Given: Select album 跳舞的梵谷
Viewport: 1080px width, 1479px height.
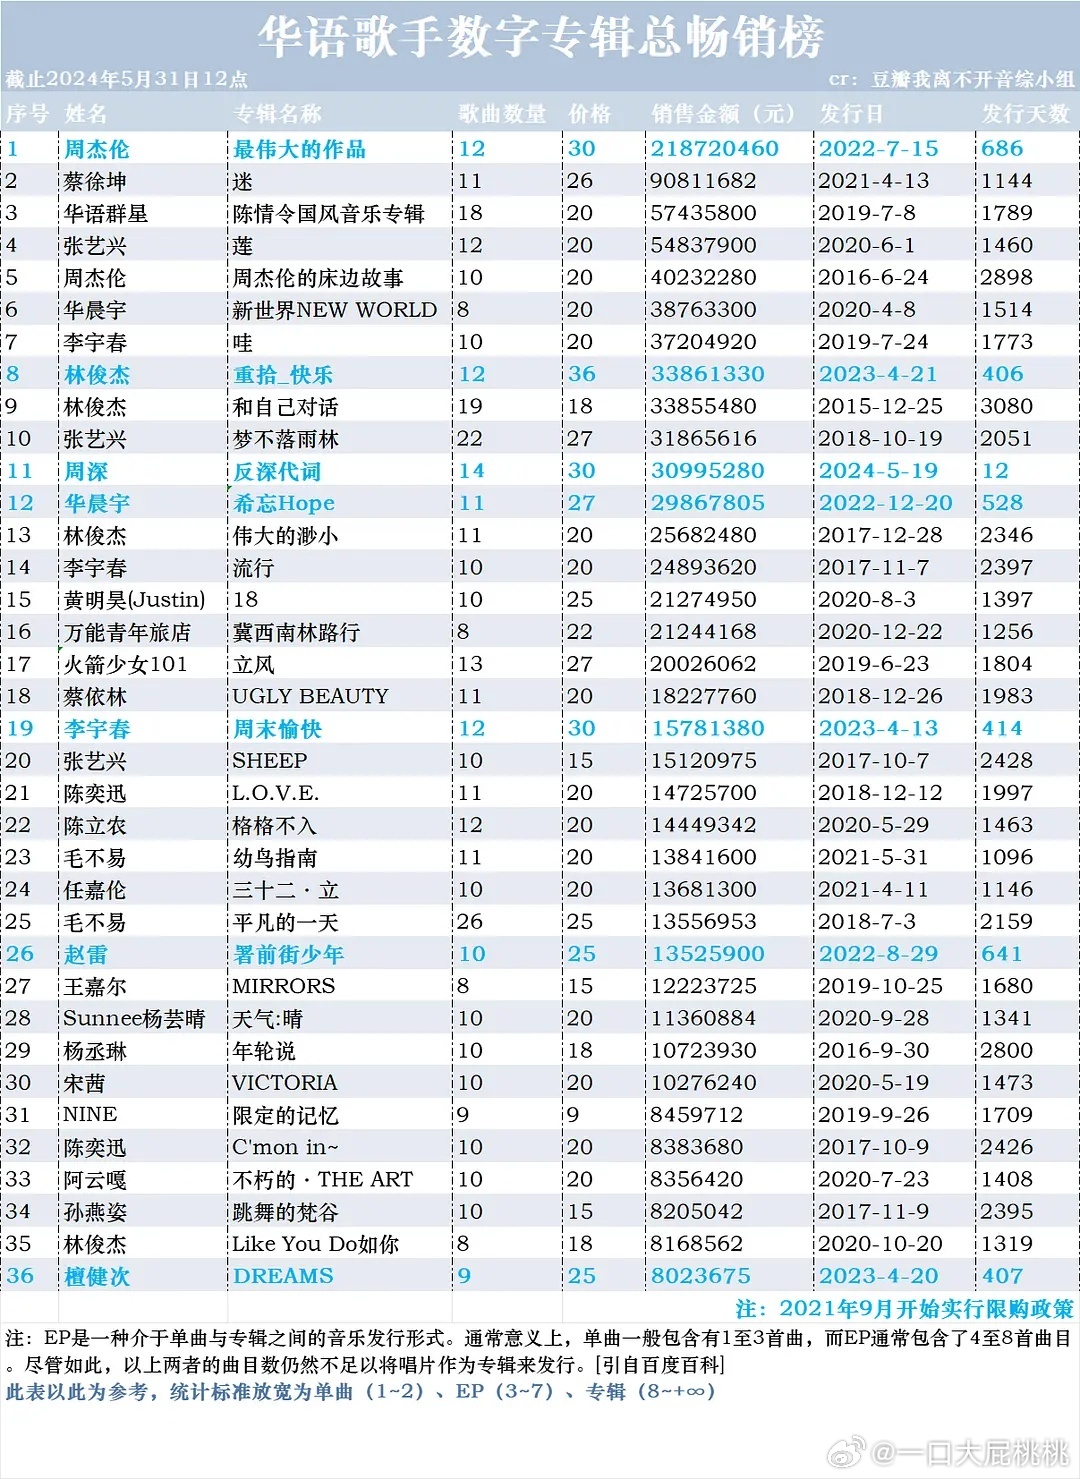Looking at the screenshot, I should [x=285, y=1212].
